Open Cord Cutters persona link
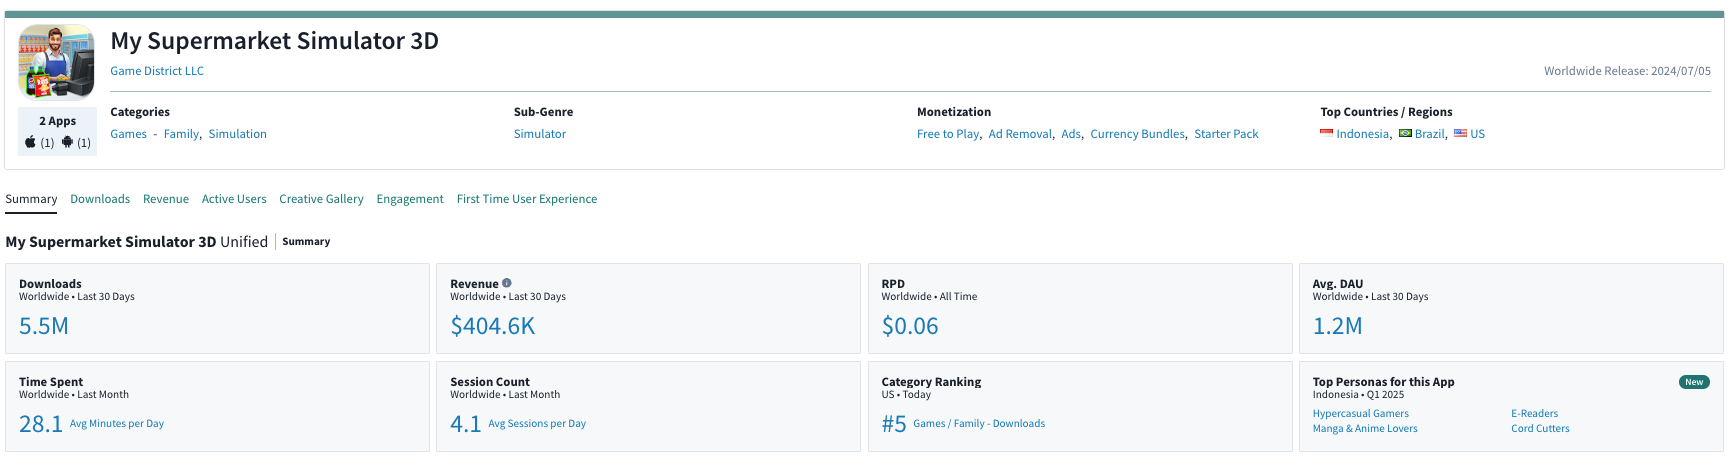1731x471 pixels. pos(1540,429)
